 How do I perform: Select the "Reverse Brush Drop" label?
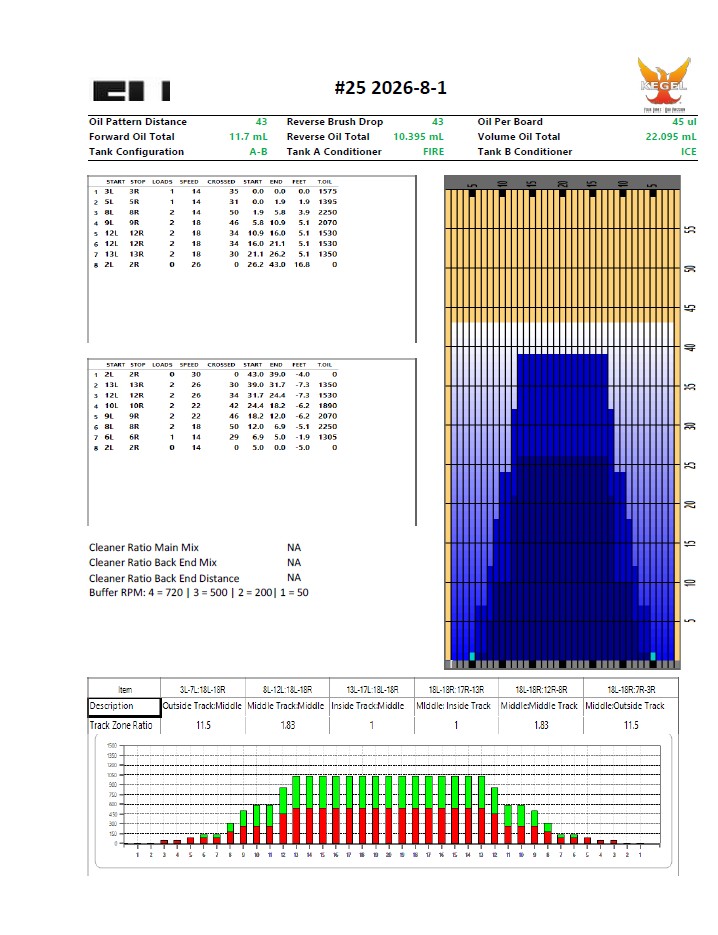coord(335,122)
